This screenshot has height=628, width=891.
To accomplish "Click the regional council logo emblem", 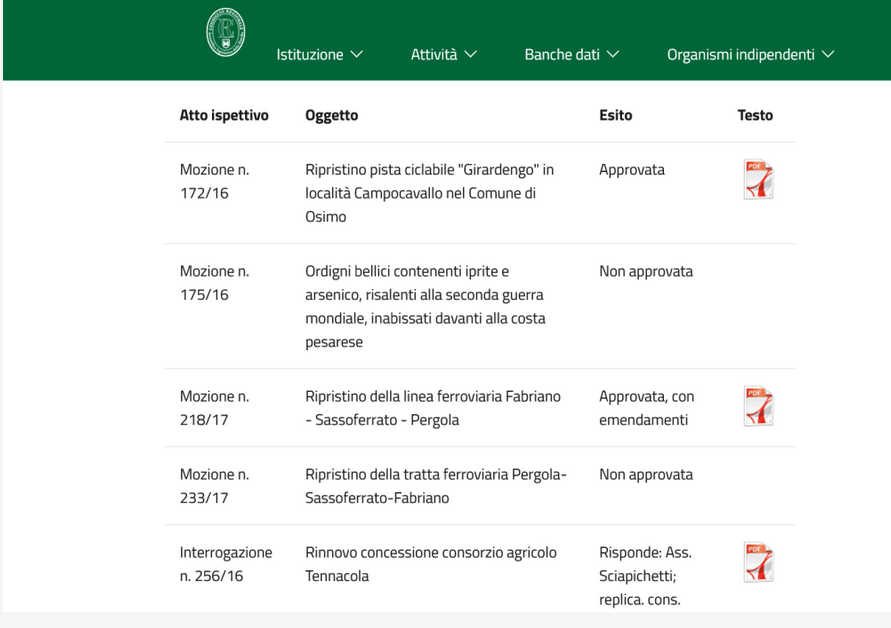I will (x=226, y=33).
